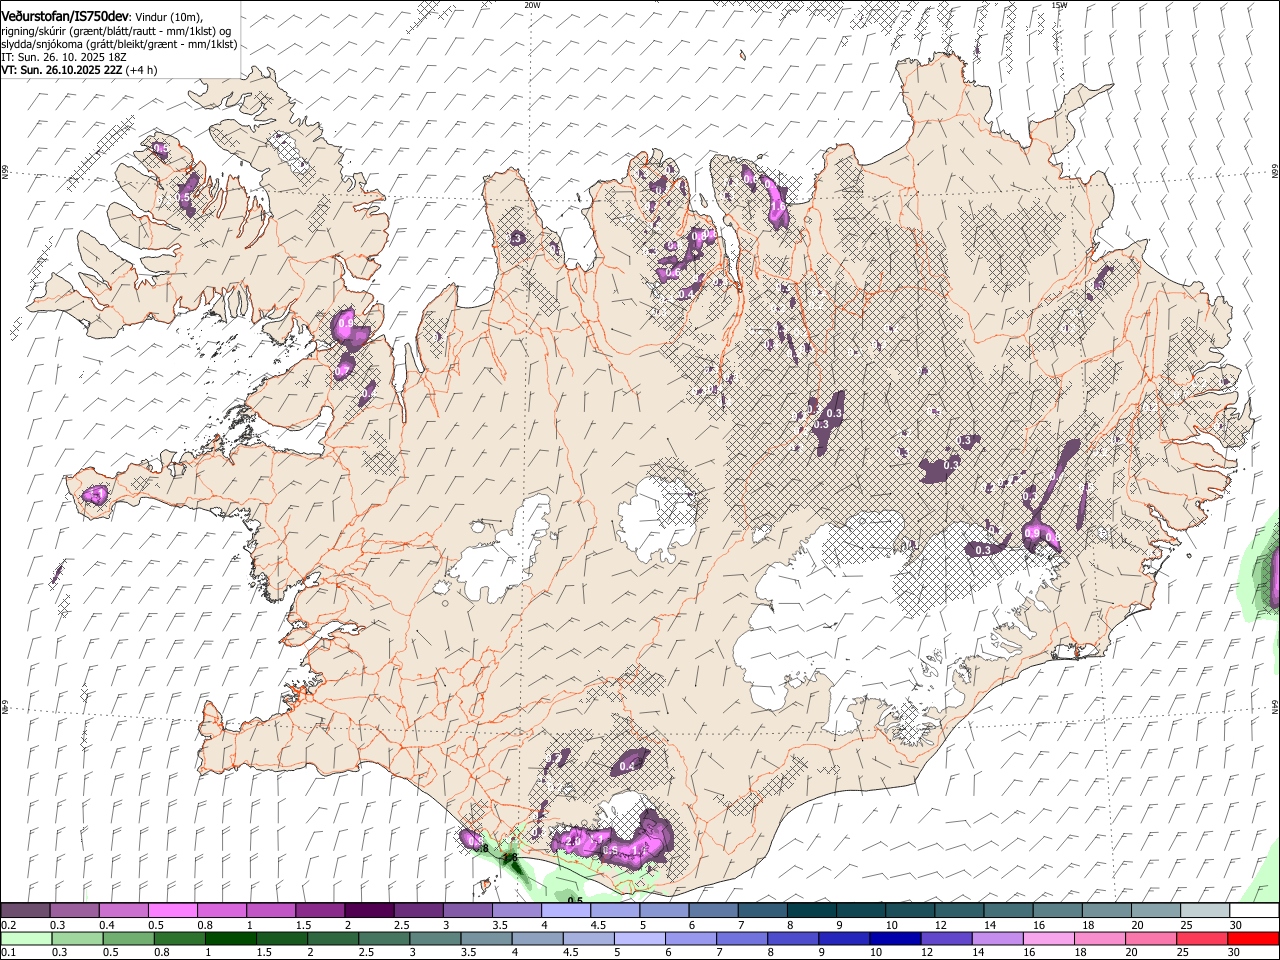Click the '(+4 h)' forecast offset text
The image size is (1280, 960).
pos(143,70)
